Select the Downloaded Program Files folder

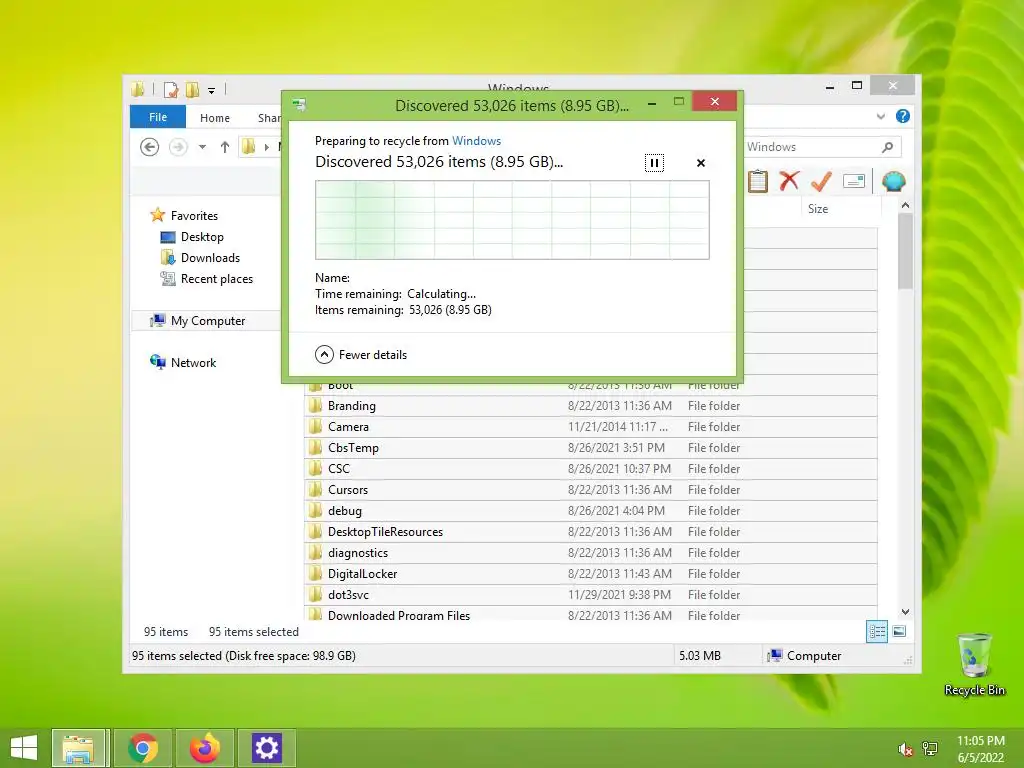tap(590, 614)
